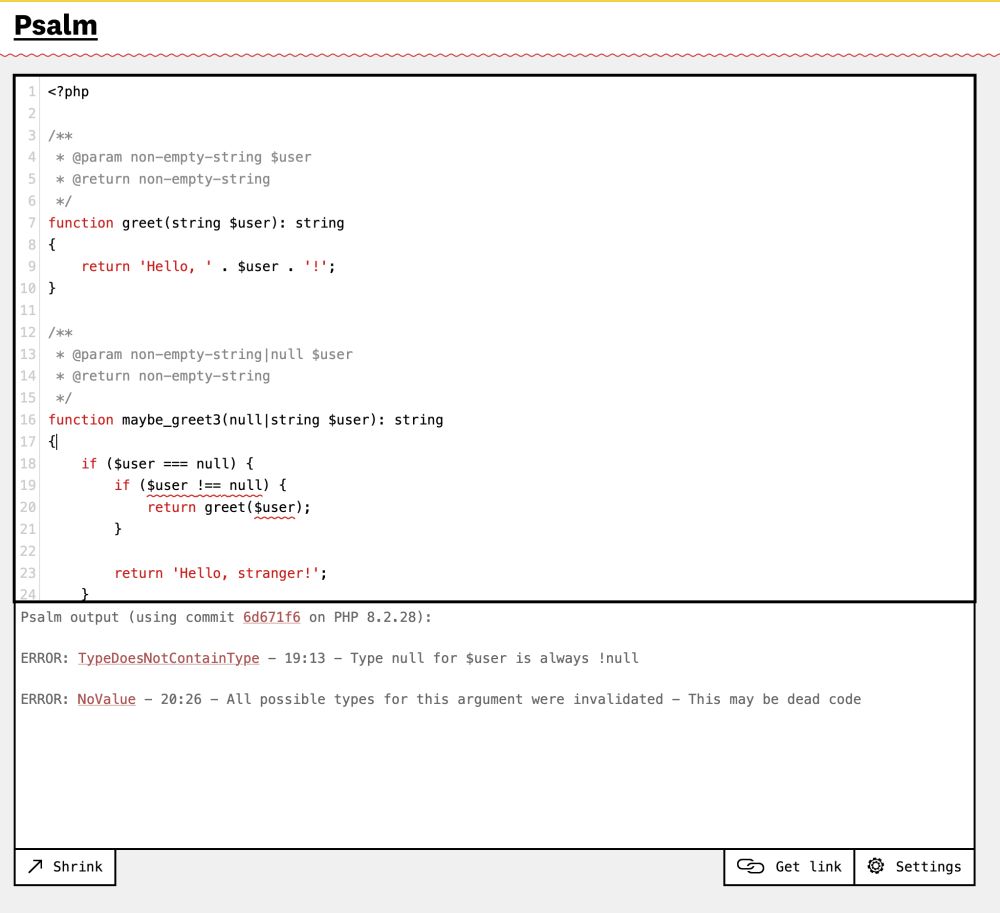Screen dimensions: 1000x913
Task: Click the Settings gear icon
Action: tap(876, 866)
